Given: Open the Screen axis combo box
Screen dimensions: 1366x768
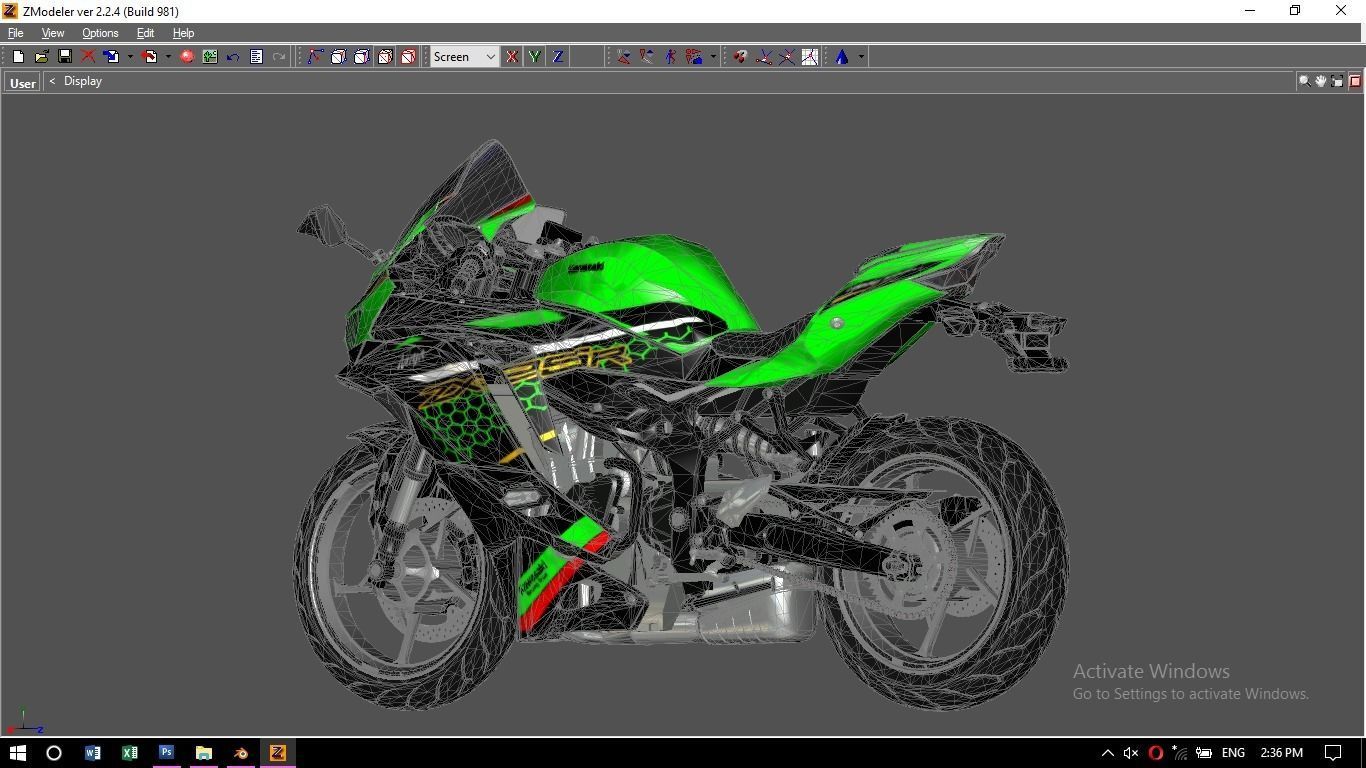Looking at the screenshot, I should coord(464,57).
